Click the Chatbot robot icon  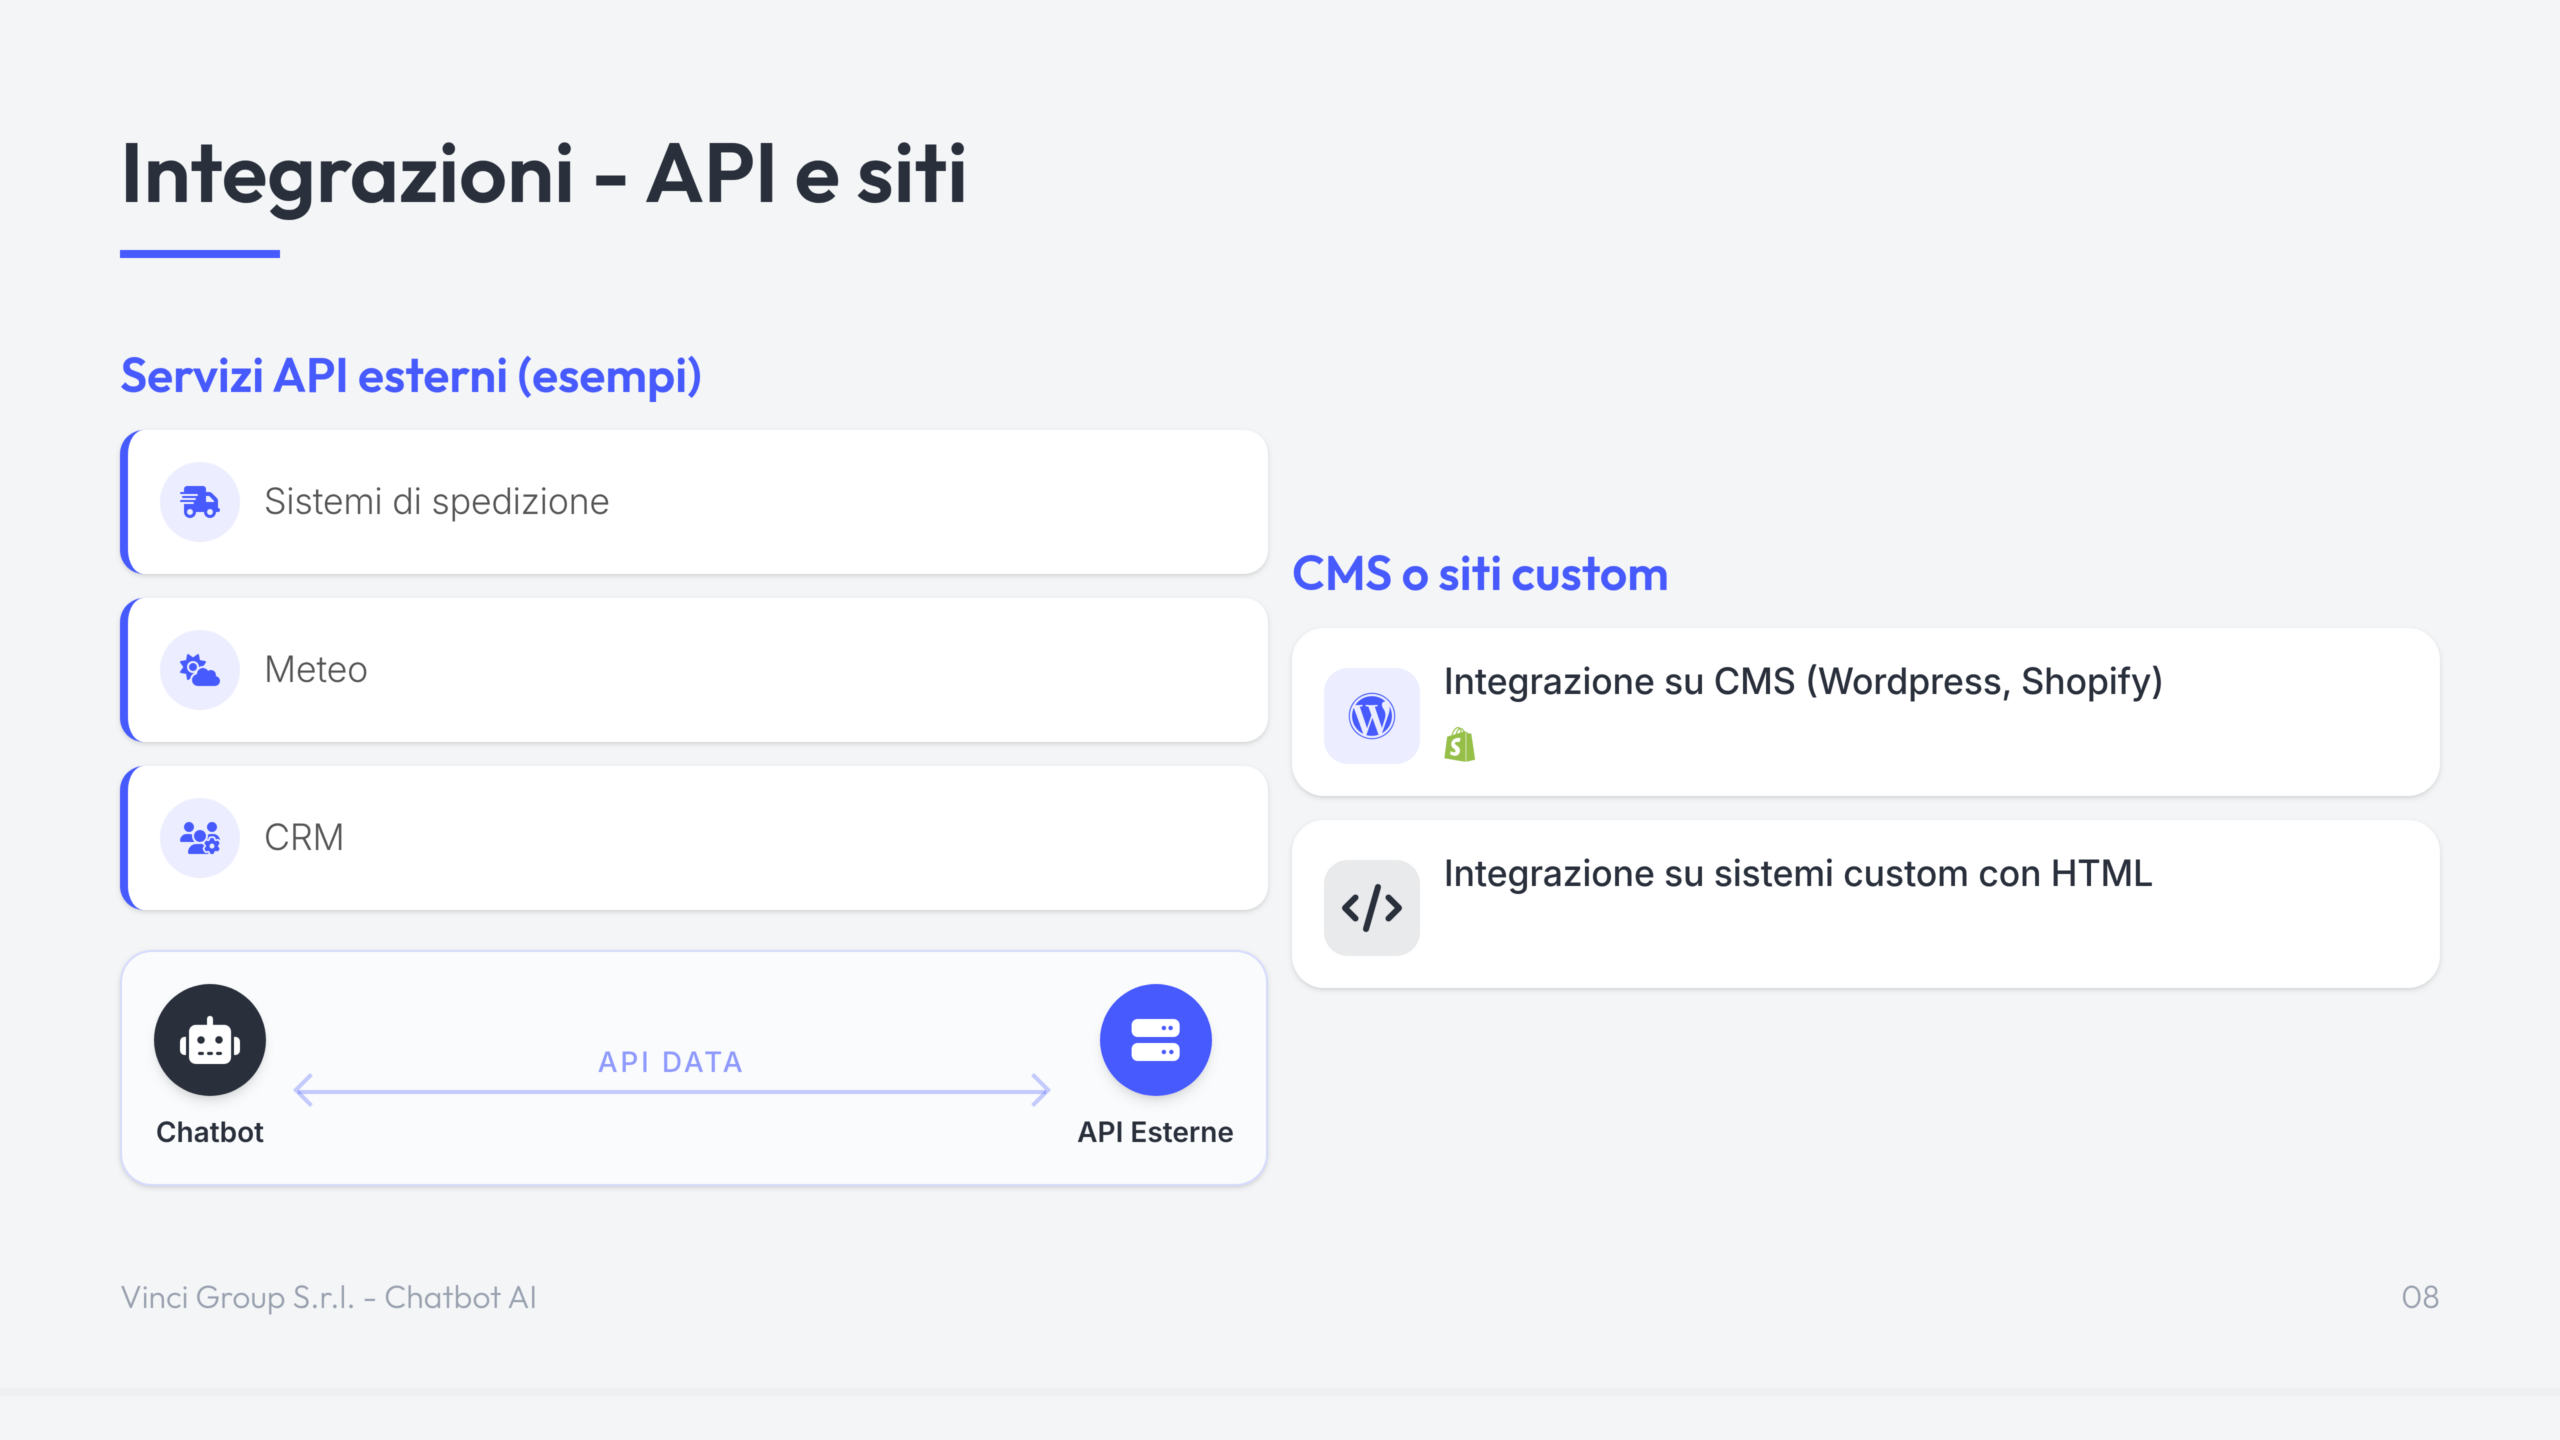(x=210, y=1041)
